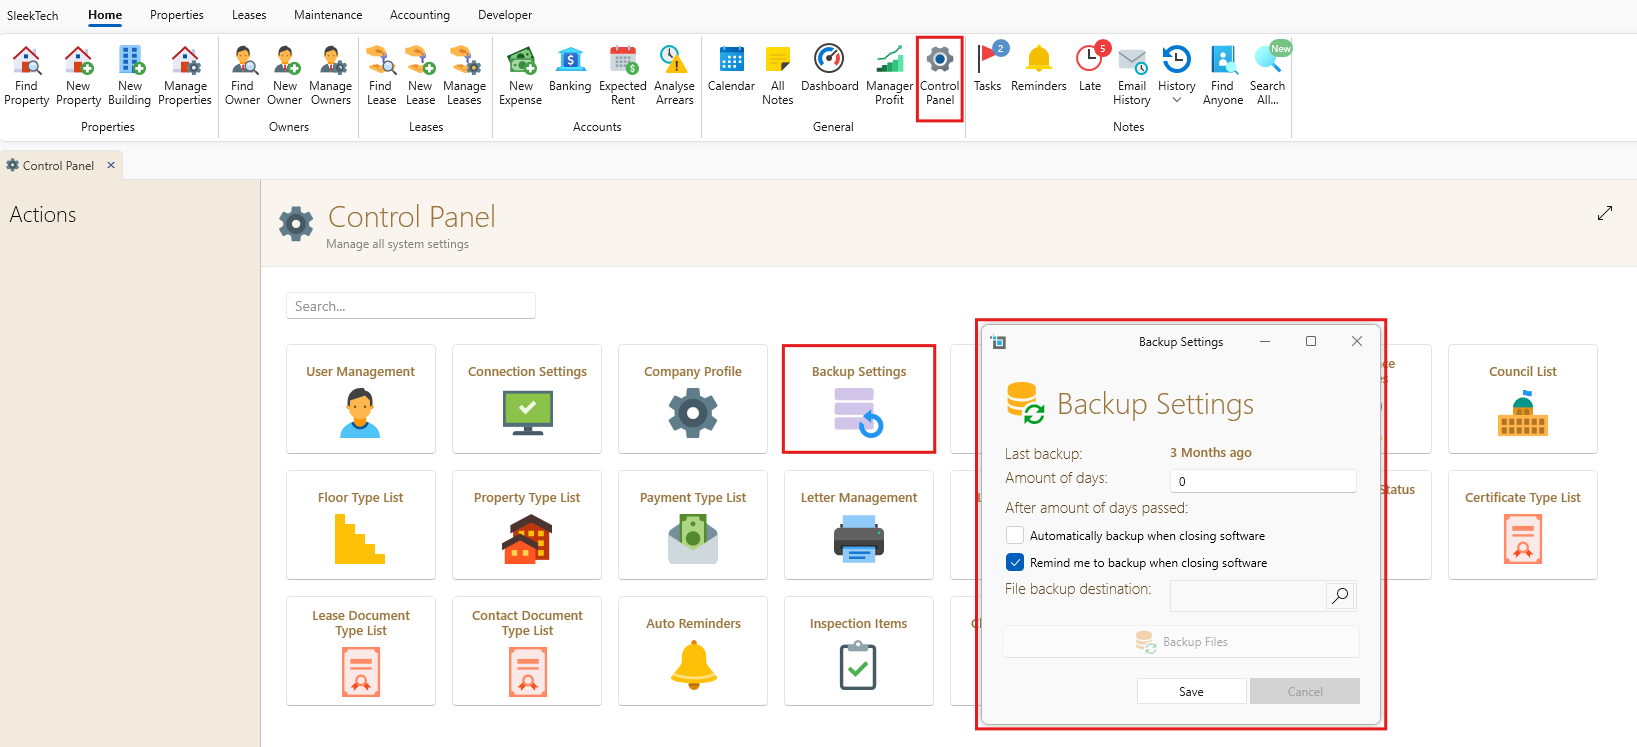The image size is (1637, 747).
Task: Uncheck remind me to backup option
Action: pyautogui.click(x=1015, y=562)
